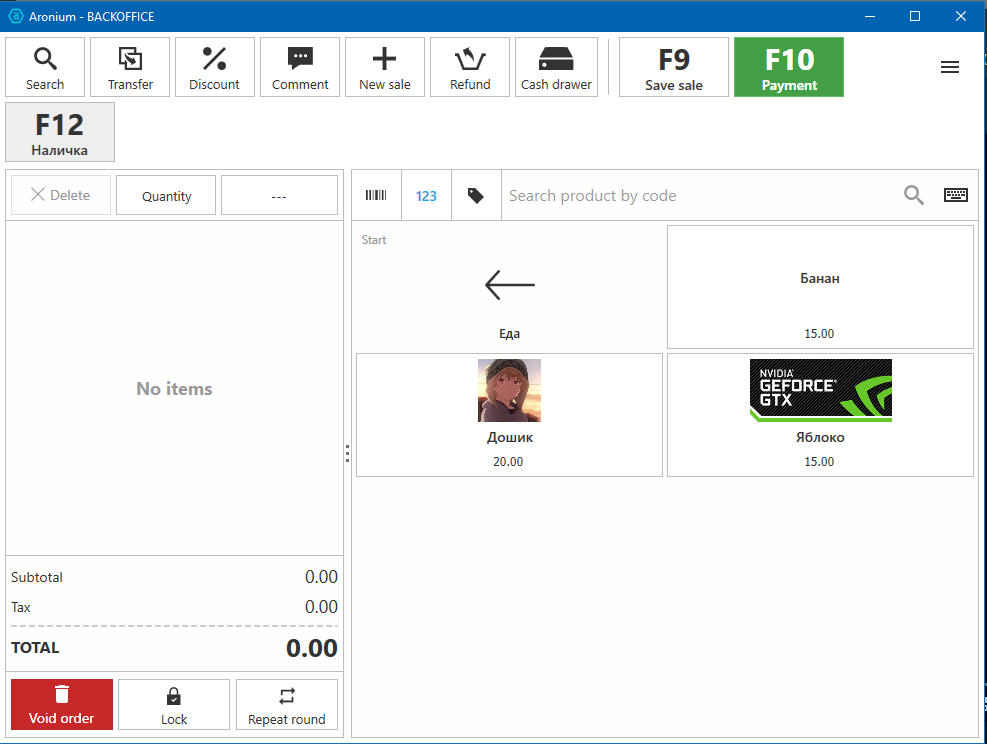This screenshot has width=987, height=744.
Task: Add a Comment to the order
Action: click(x=300, y=67)
